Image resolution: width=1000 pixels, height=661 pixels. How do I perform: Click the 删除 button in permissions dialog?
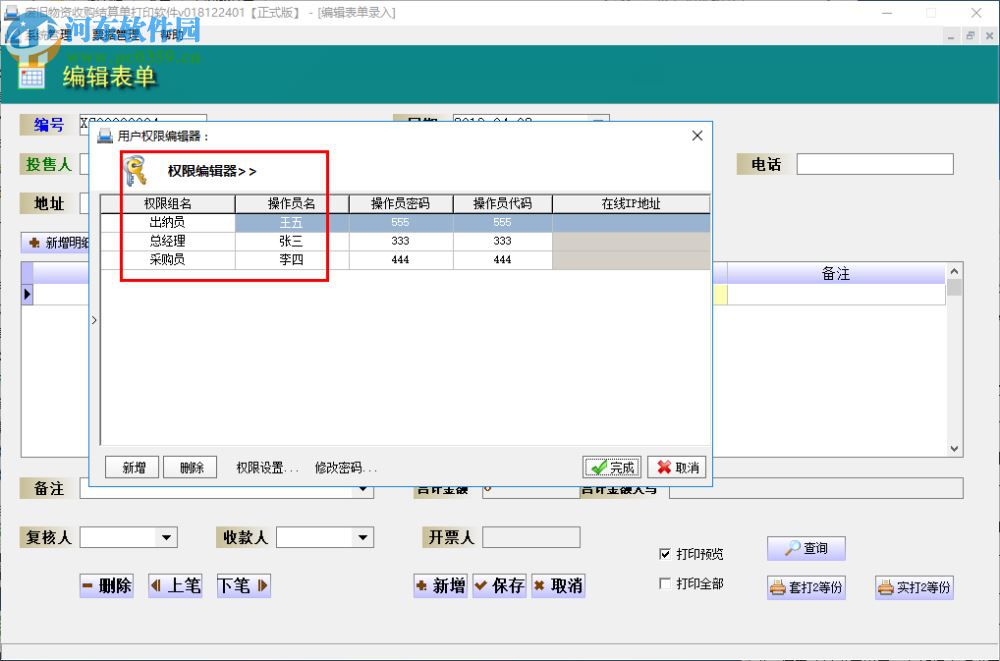pyautogui.click(x=191, y=467)
